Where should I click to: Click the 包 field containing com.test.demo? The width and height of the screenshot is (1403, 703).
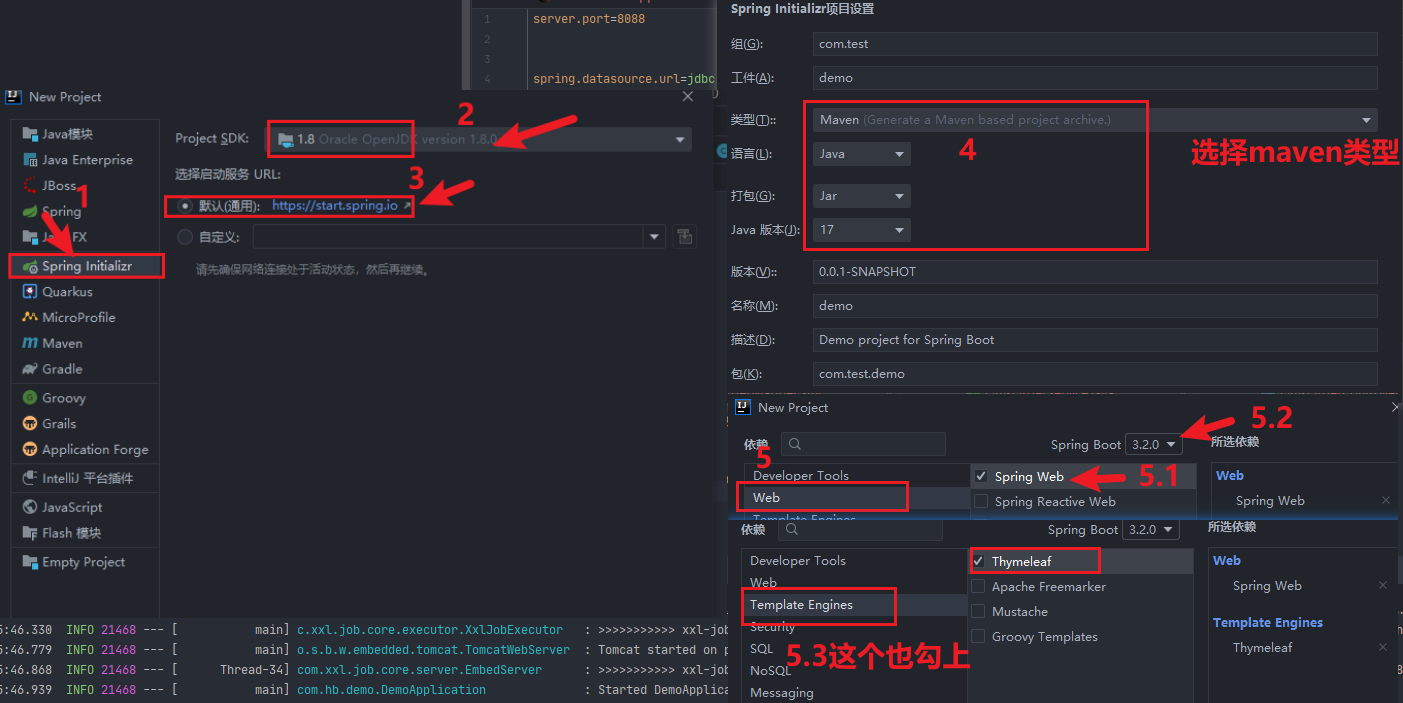click(1095, 374)
